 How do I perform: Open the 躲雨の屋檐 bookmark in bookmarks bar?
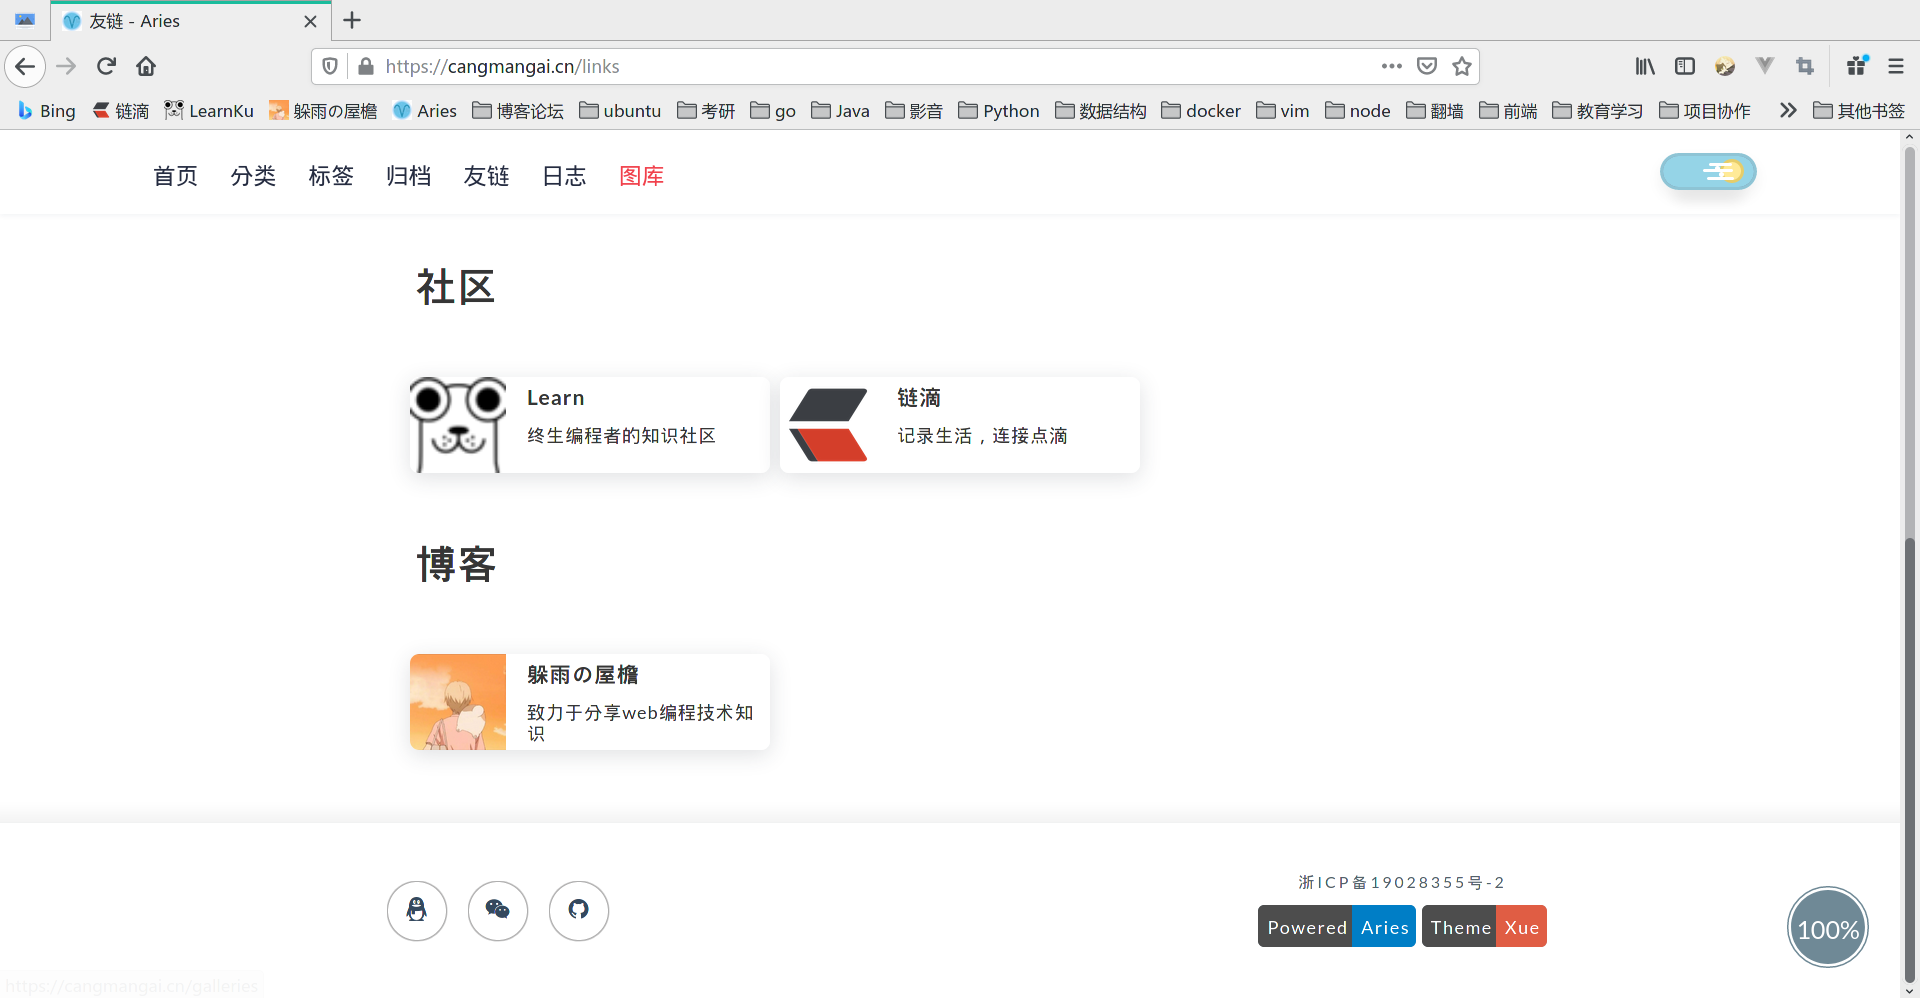point(323,111)
